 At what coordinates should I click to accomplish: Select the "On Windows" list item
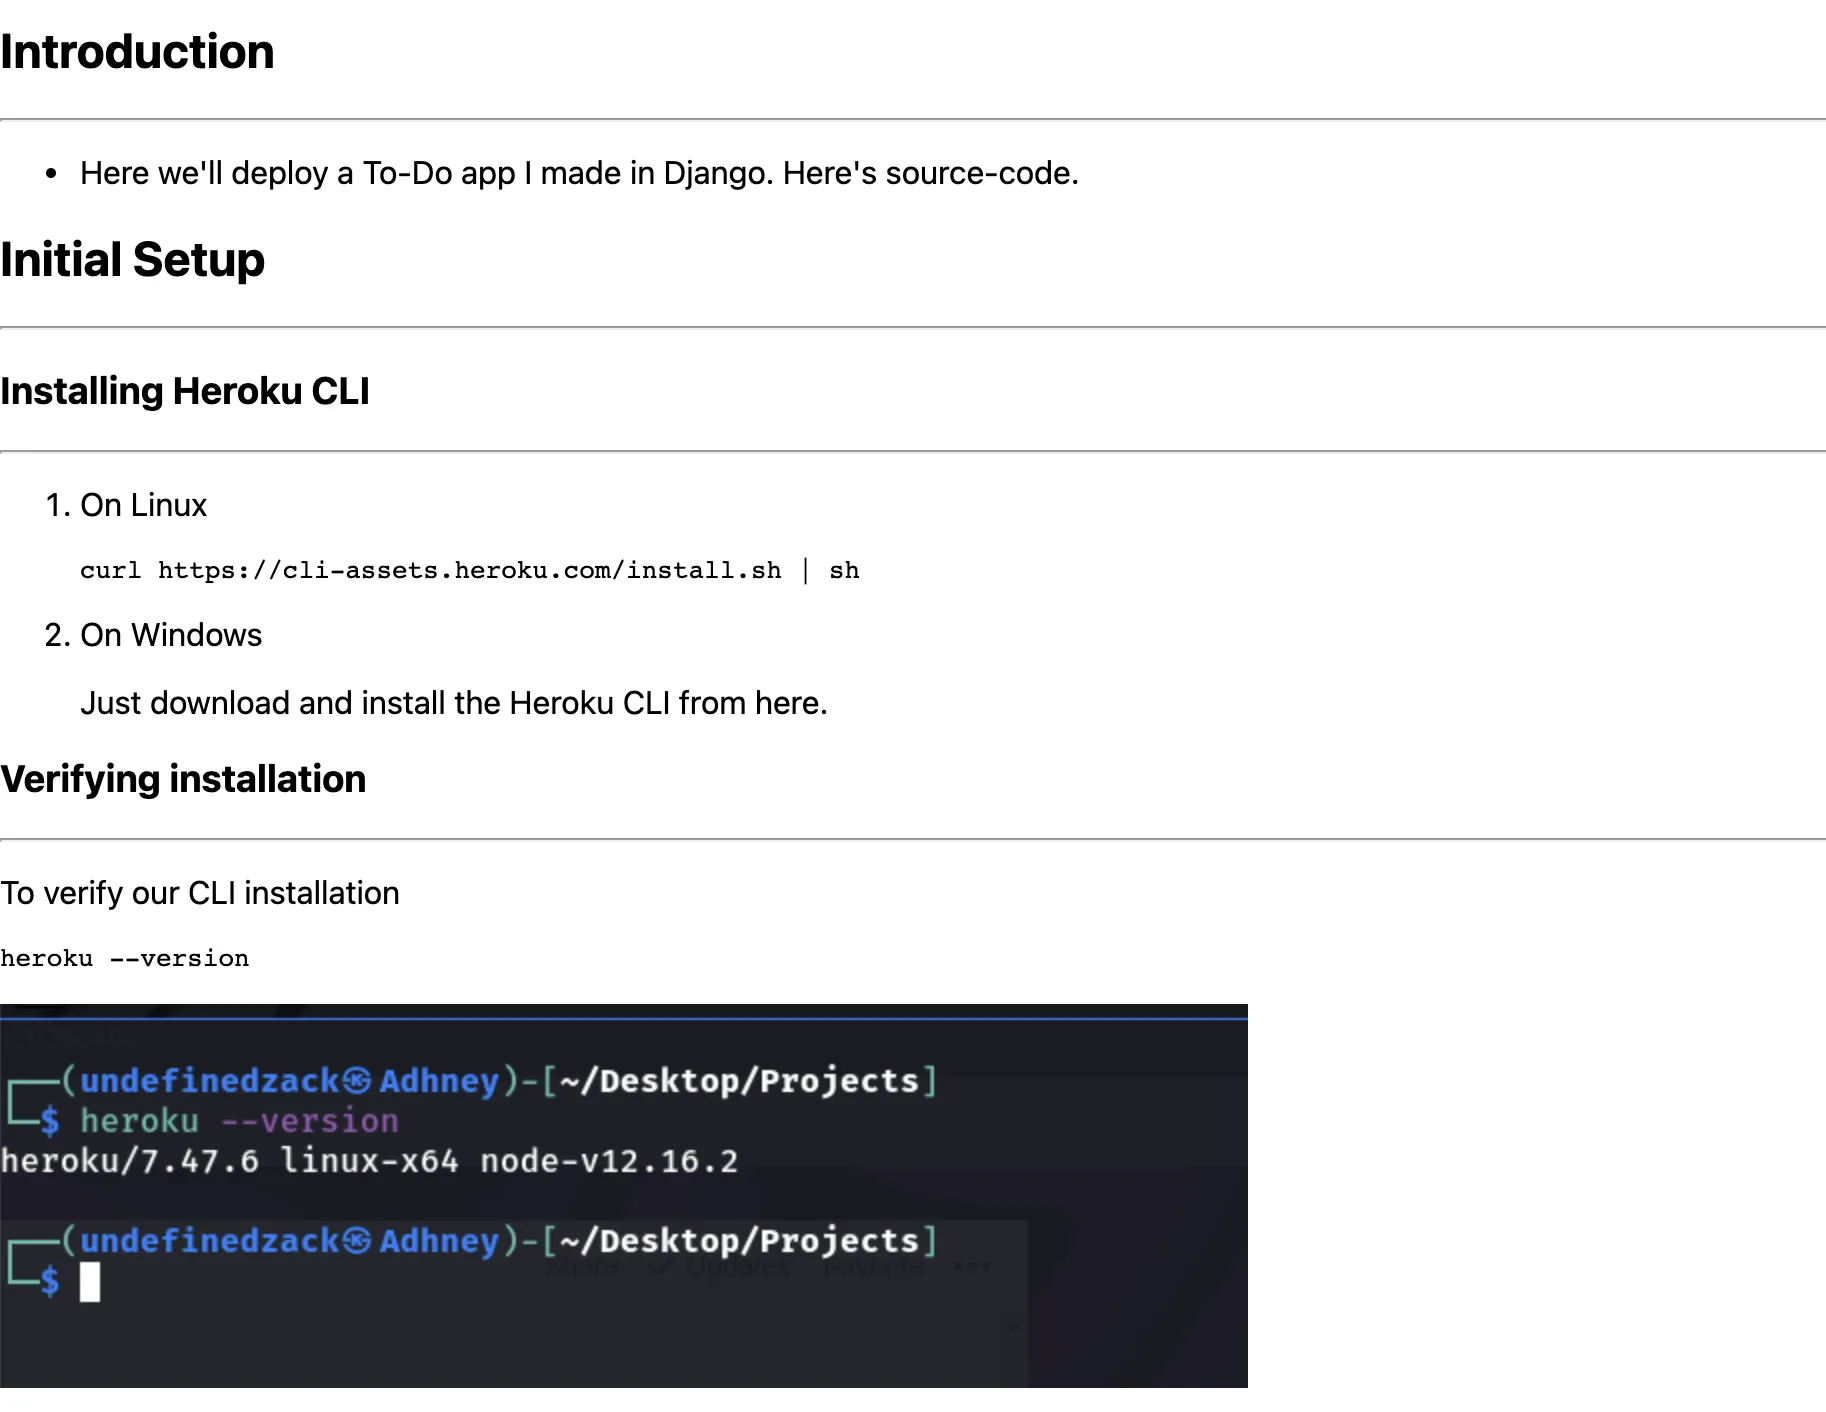coord(171,635)
